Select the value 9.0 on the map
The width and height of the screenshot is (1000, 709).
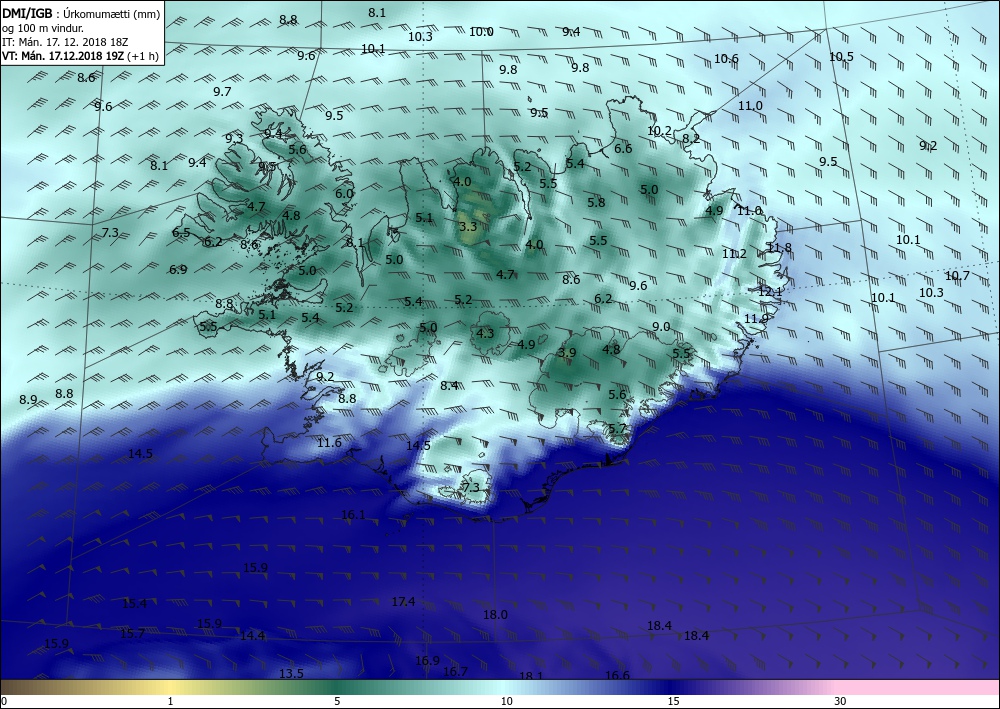pyautogui.click(x=661, y=327)
